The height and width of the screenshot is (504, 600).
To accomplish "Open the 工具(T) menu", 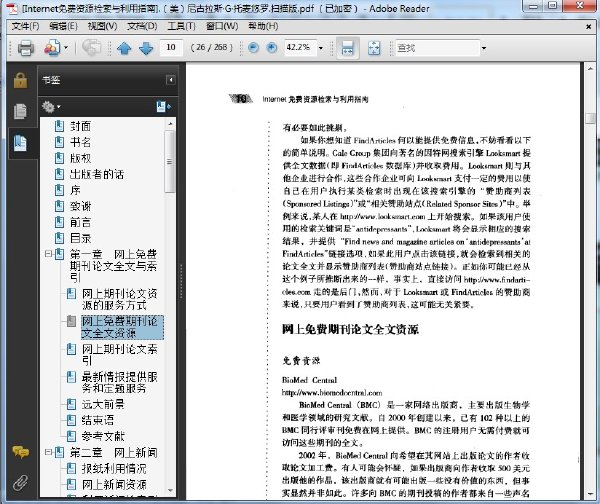I will tap(181, 26).
